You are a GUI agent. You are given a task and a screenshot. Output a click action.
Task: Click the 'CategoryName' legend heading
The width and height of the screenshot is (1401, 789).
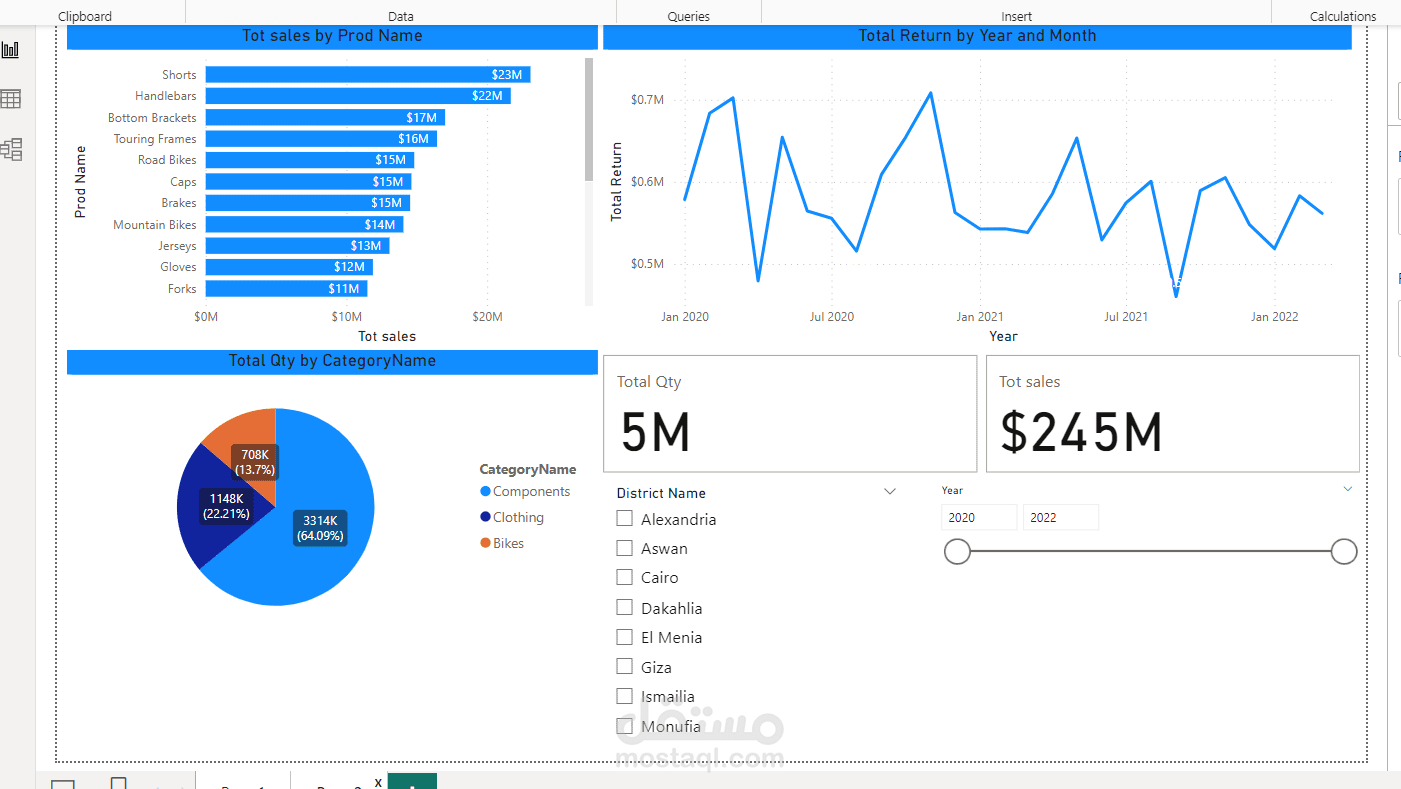(x=528, y=469)
